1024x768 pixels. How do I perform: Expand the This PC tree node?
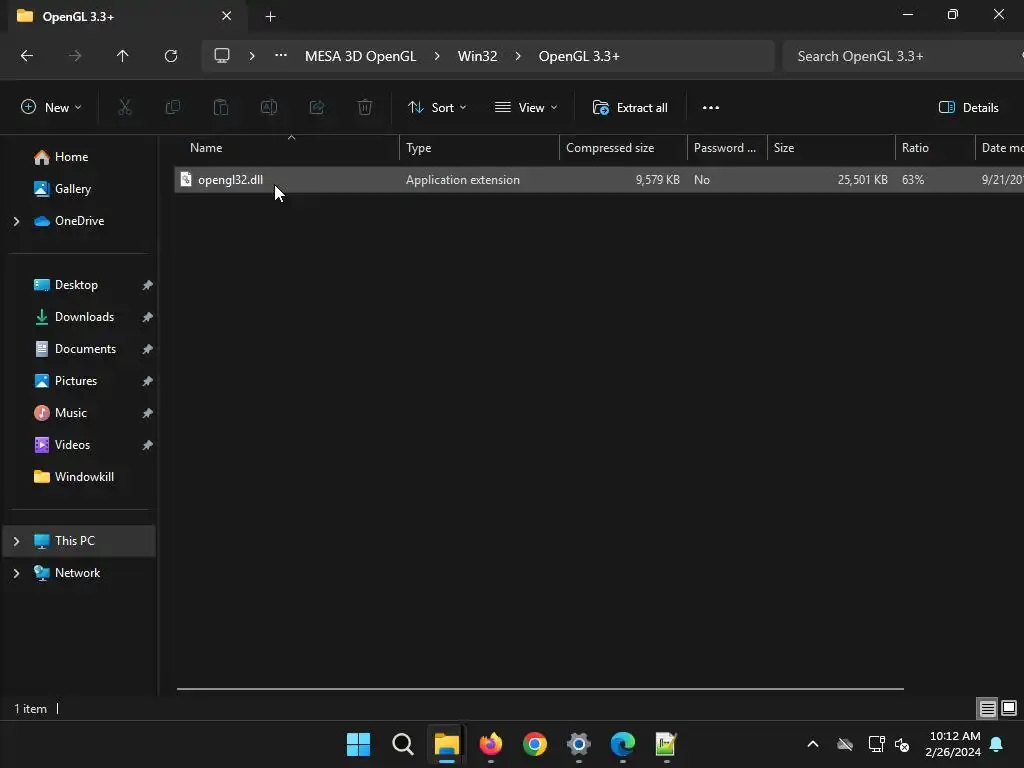click(16, 541)
